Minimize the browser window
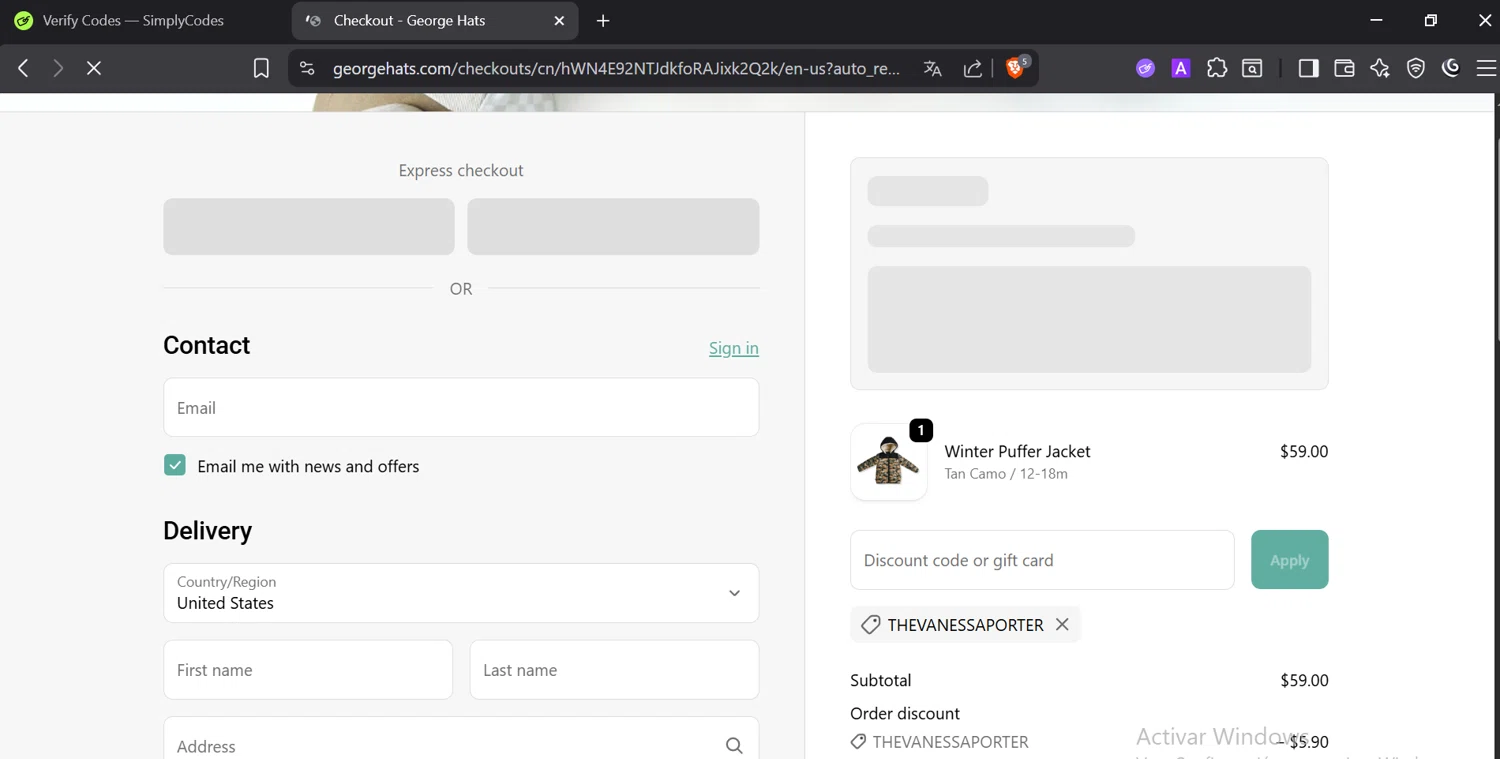This screenshot has width=1500, height=759. click(1376, 20)
